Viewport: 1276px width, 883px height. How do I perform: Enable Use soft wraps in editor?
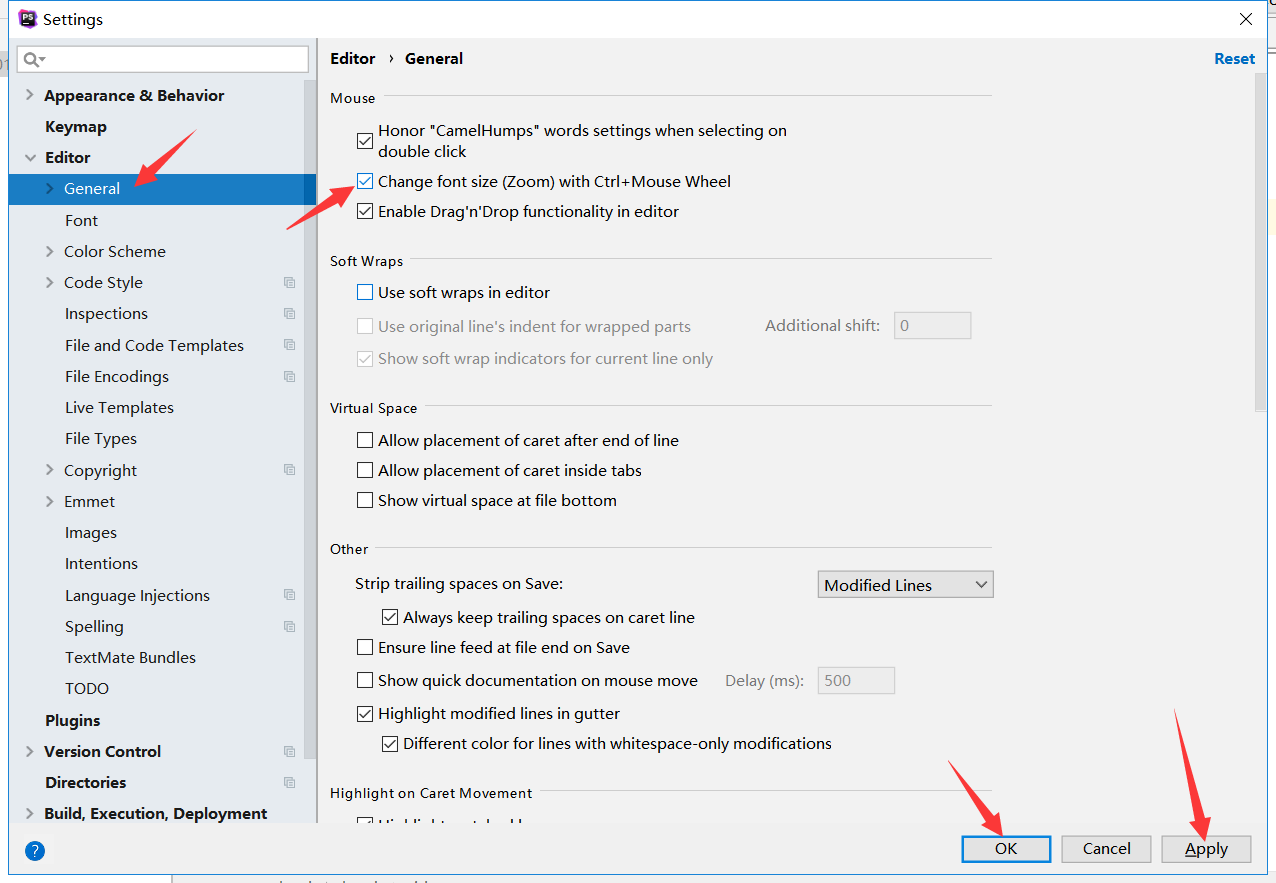point(365,293)
